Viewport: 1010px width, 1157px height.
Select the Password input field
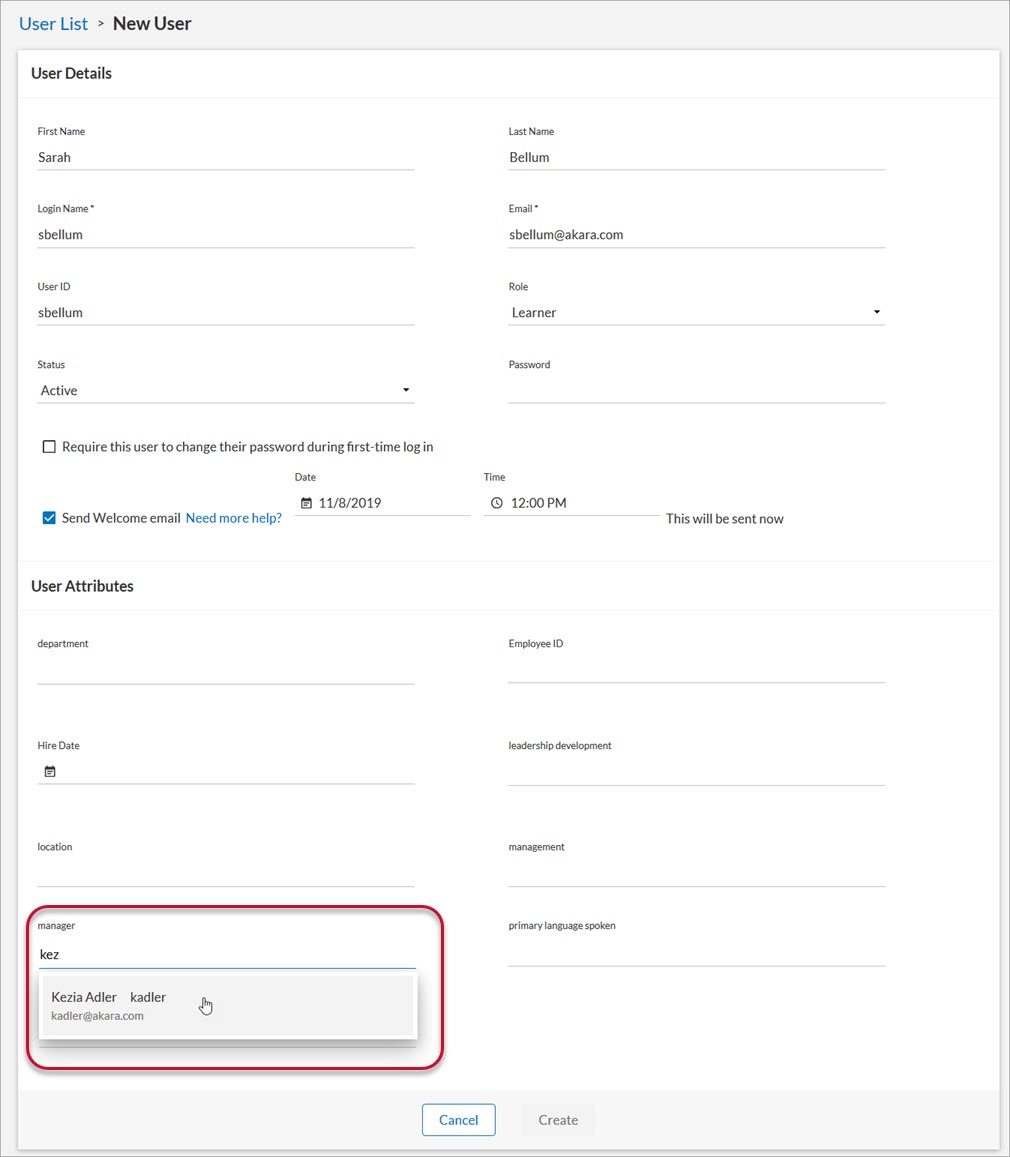(x=696, y=390)
